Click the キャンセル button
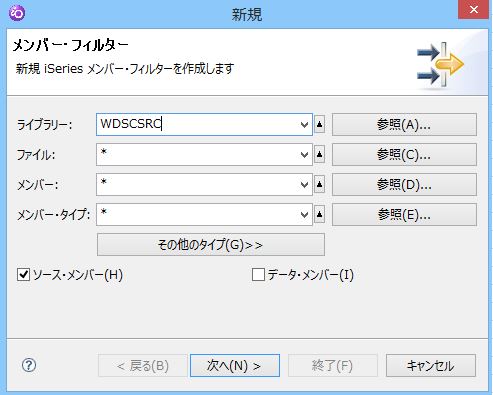493x395 pixels. [431, 366]
